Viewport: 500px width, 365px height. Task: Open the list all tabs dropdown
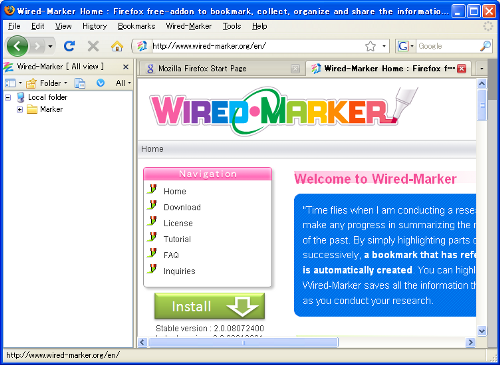click(x=481, y=69)
